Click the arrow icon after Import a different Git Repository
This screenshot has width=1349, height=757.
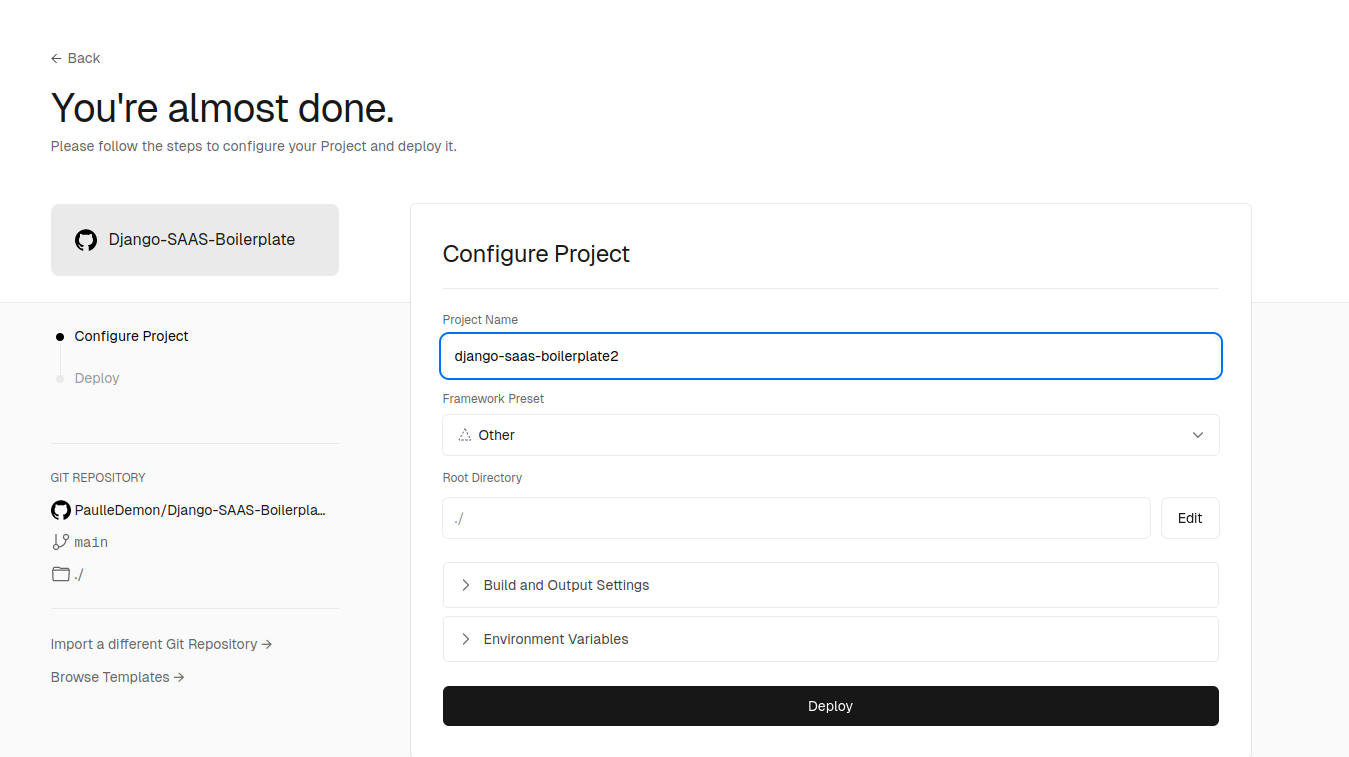point(266,644)
